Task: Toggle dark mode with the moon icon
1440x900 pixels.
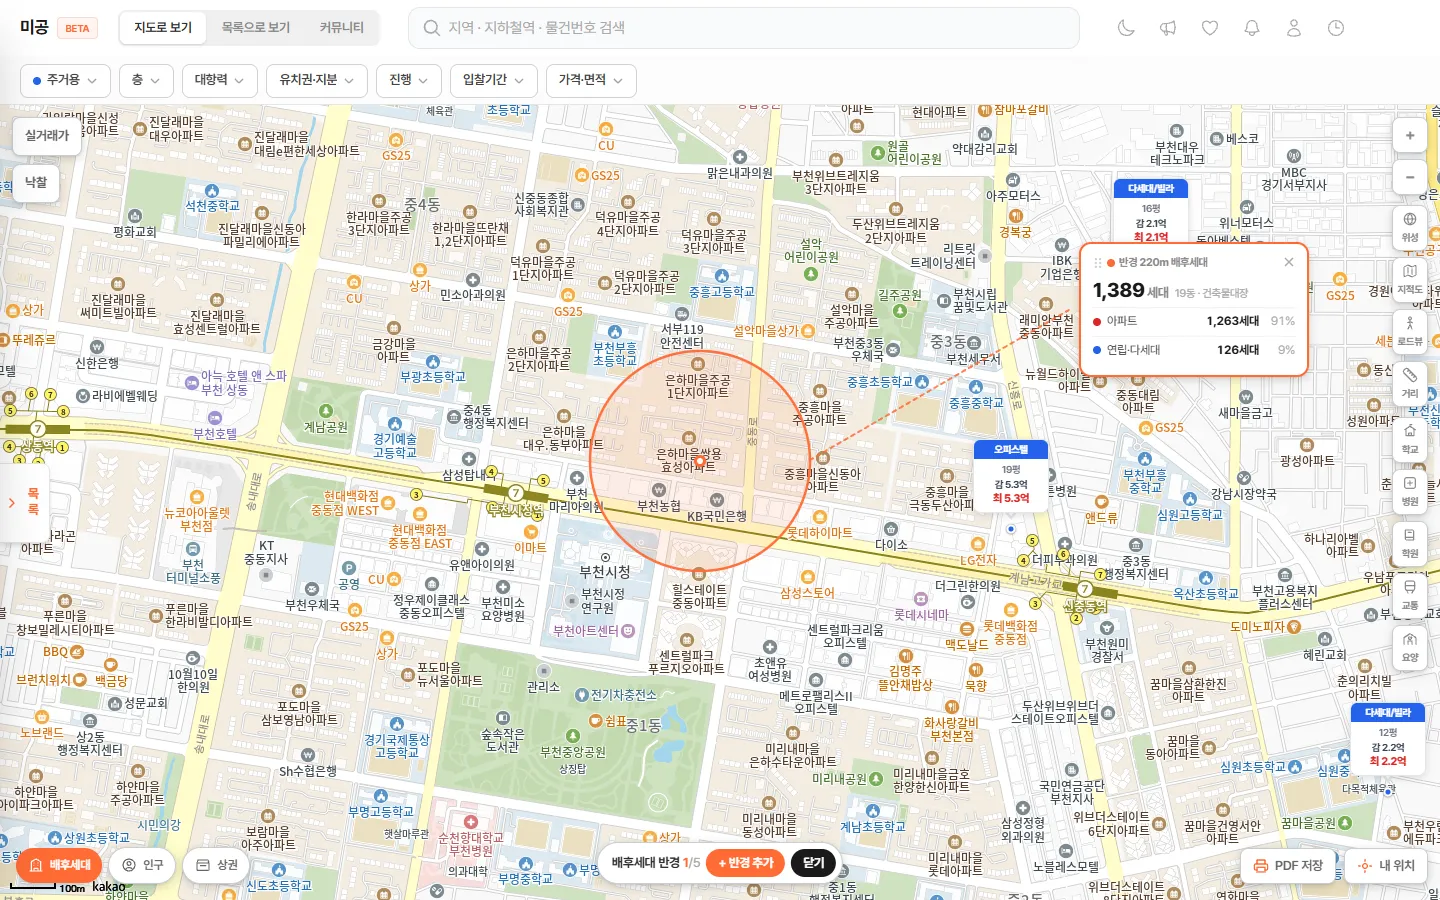Action: tap(1126, 28)
